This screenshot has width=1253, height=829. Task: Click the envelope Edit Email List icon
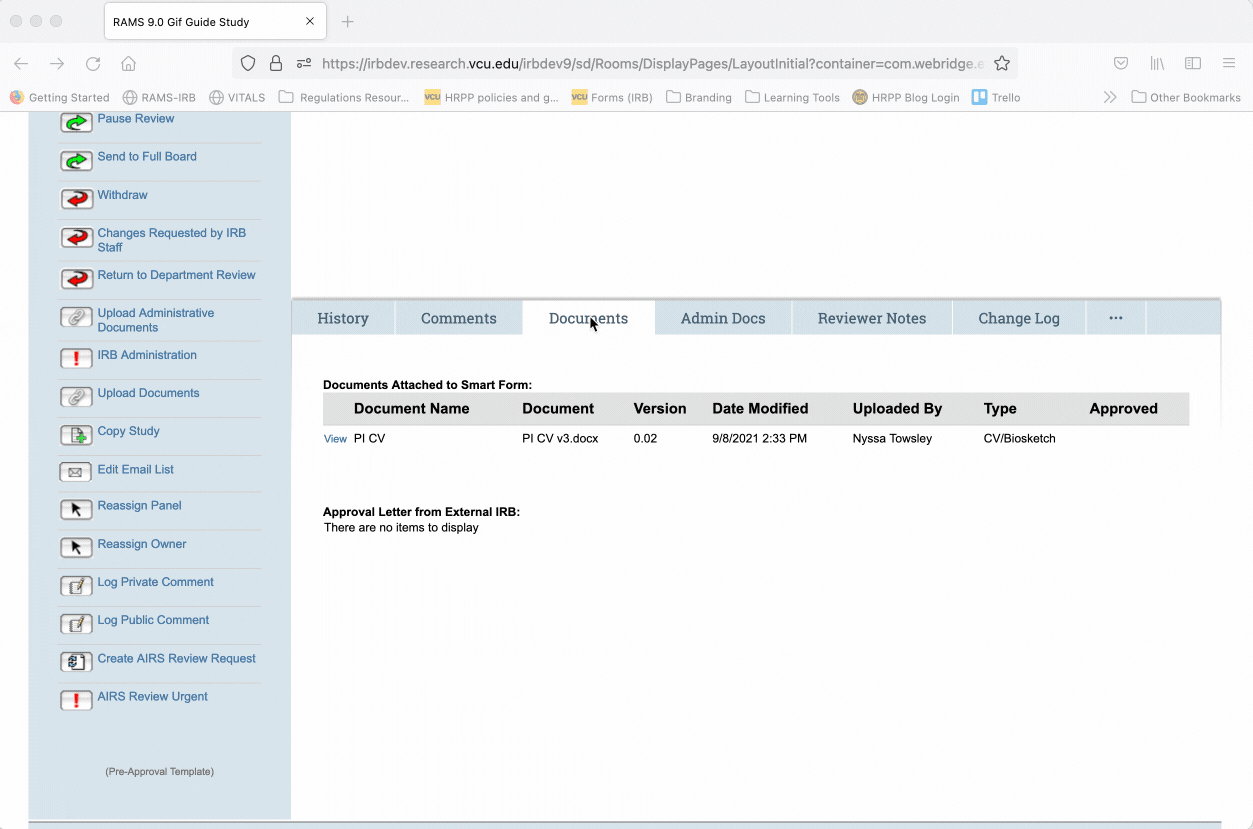coord(76,472)
